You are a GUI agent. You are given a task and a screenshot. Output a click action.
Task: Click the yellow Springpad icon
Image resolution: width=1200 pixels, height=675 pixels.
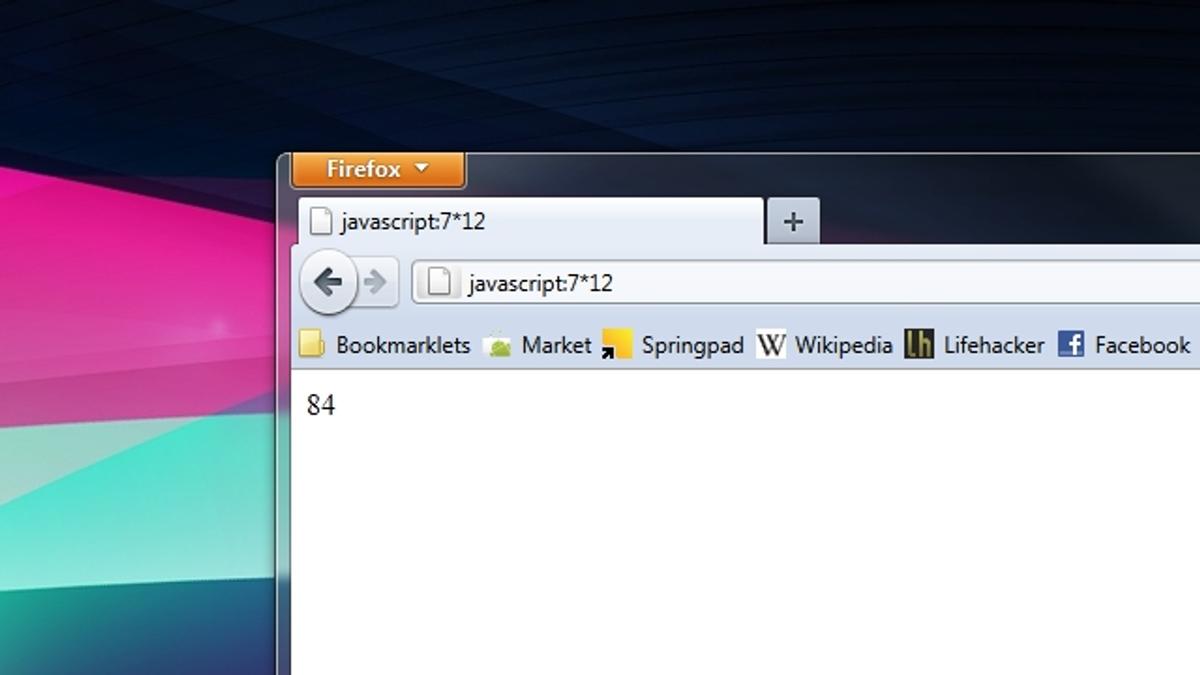click(x=617, y=344)
